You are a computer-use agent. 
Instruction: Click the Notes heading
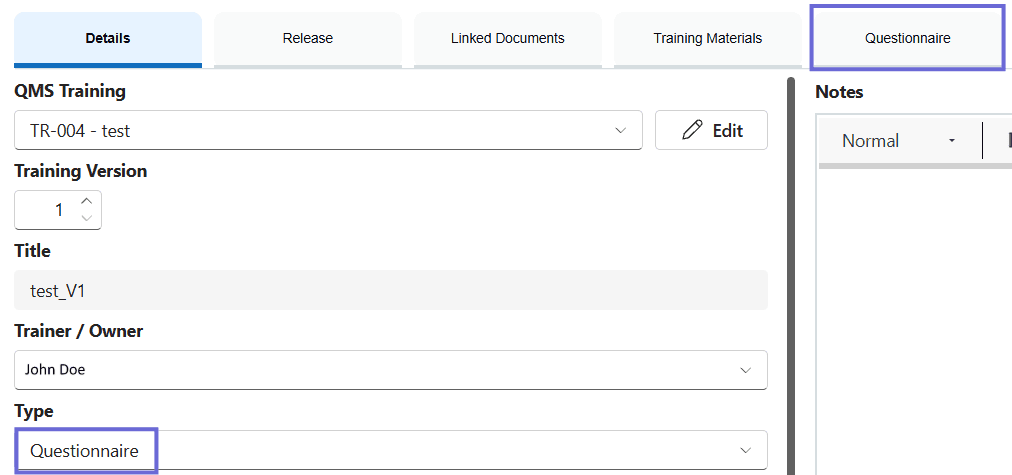pos(839,92)
